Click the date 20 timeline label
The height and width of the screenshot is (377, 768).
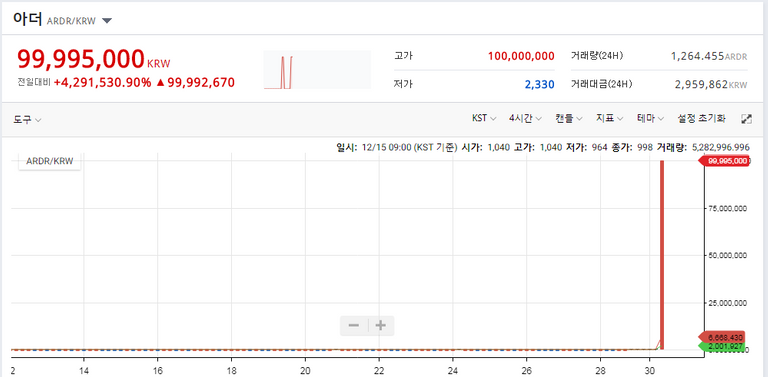(x=305, y=371)
